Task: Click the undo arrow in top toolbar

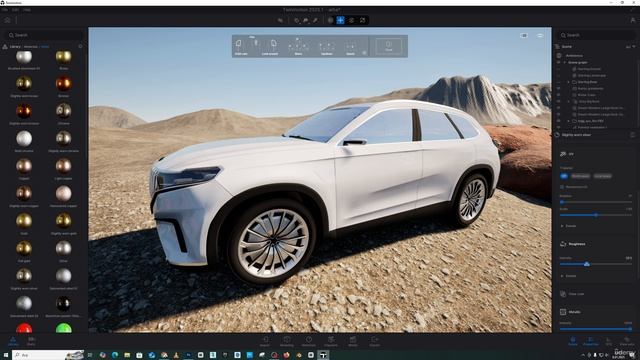Action: click(280, 20)
